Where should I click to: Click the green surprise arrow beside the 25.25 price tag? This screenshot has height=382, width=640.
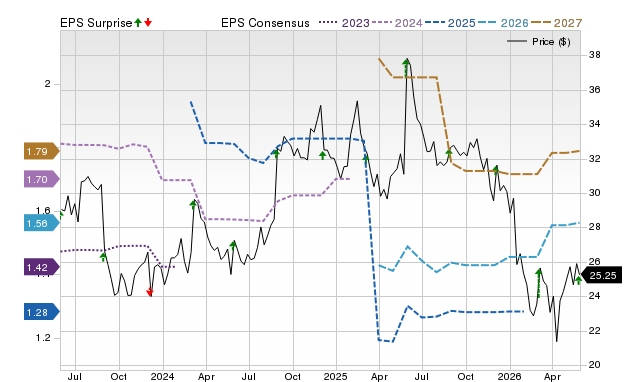[x=578, y=280]
